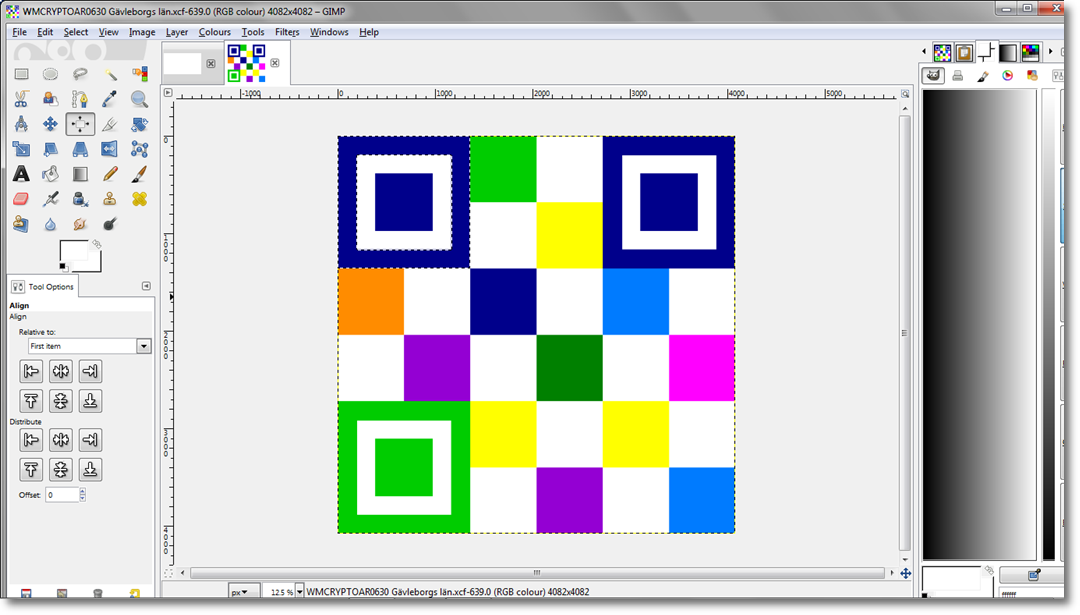Close the QR code image tab

pos(275,63)
